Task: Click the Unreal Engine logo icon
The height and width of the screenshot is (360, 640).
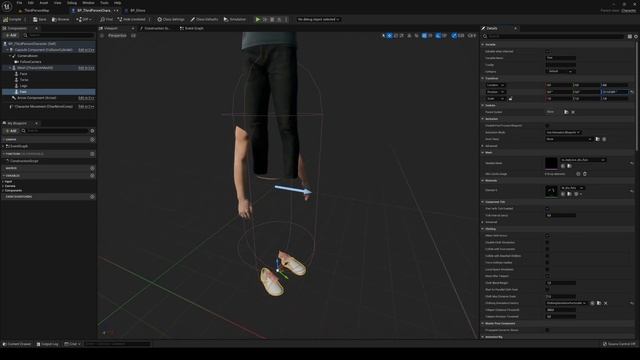Action: (x=7, y=6)
